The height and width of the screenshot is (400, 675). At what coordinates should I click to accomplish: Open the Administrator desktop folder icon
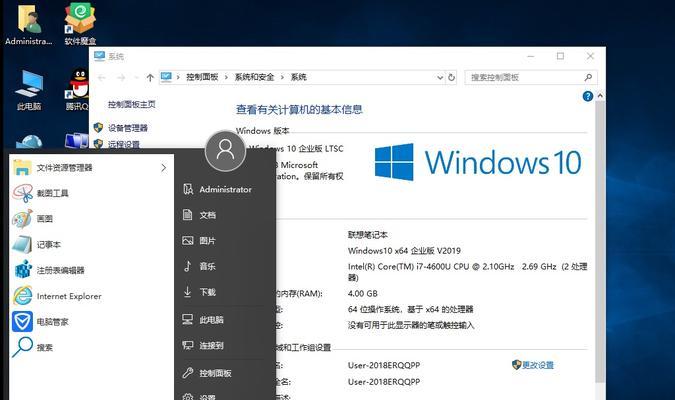(28, 25)
